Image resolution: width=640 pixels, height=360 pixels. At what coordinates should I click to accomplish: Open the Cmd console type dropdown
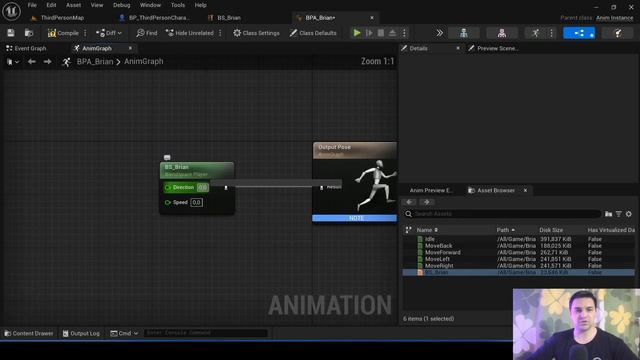(124, 333)
